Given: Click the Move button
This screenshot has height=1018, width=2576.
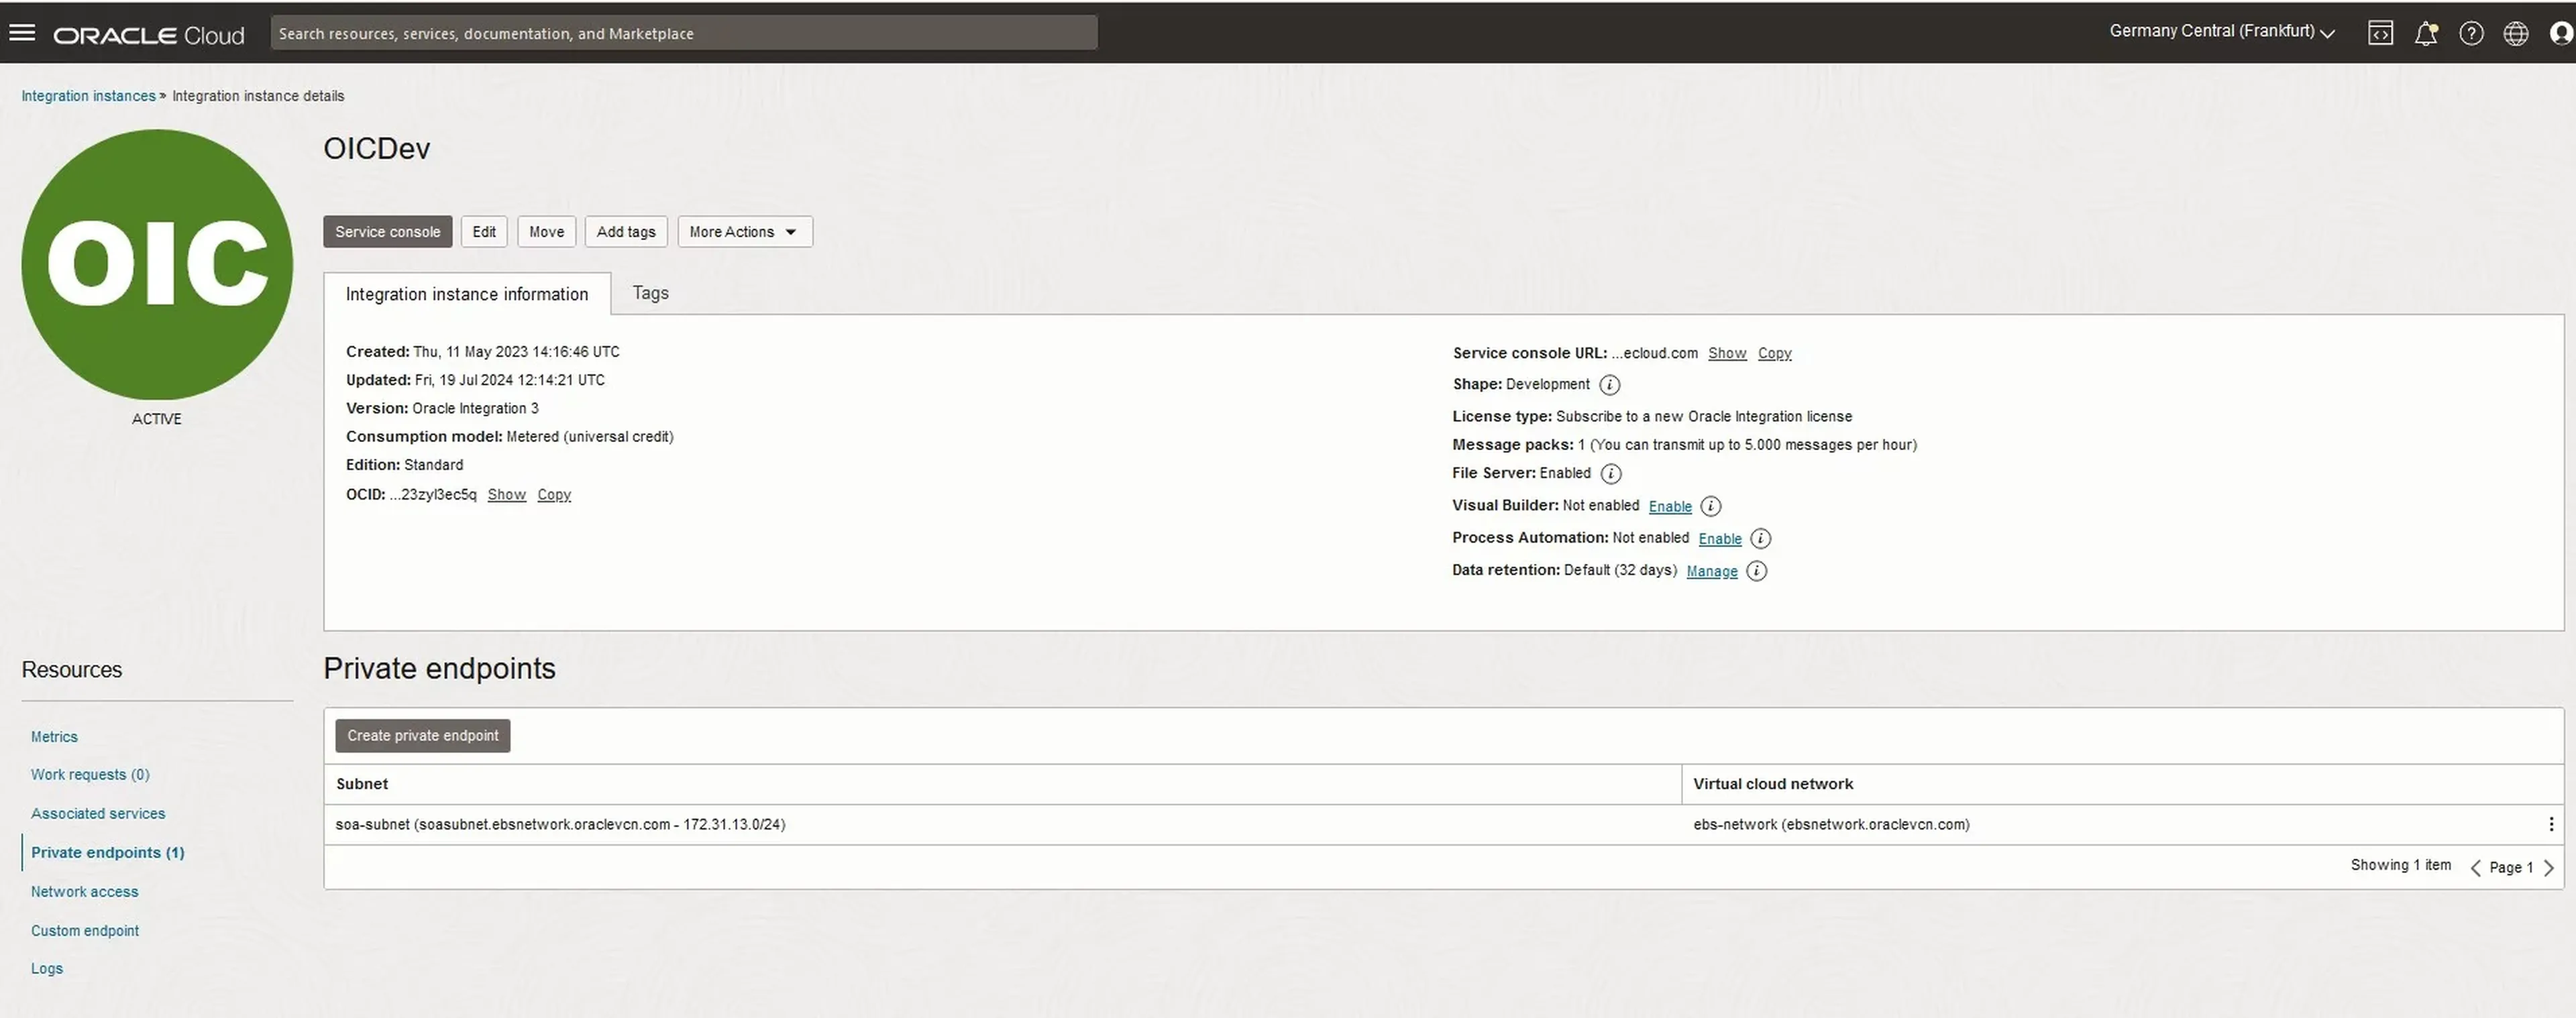Looking at the screenshot, I should (546, 232).
